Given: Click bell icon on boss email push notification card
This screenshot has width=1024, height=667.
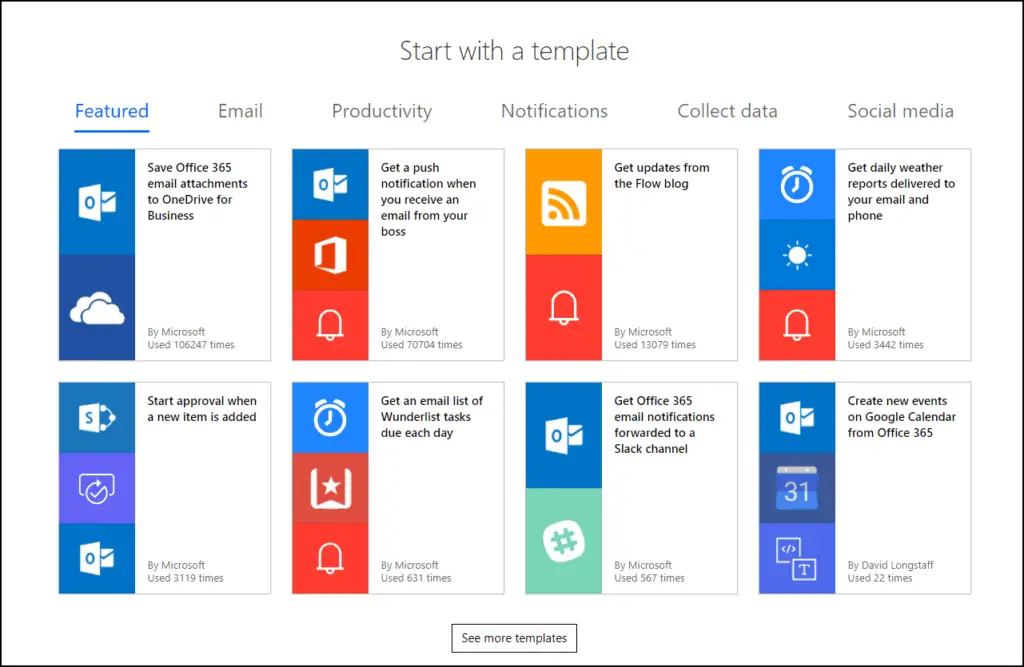Looking at the screenshot, I should (330, 325).
